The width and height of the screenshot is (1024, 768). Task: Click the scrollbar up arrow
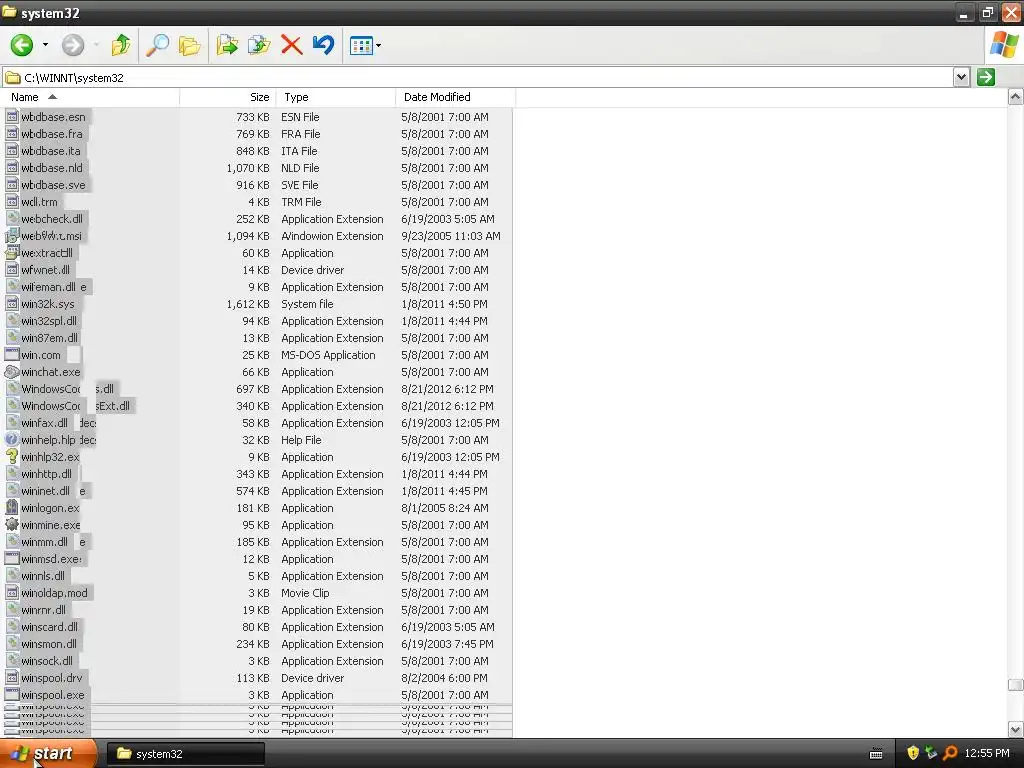pyautogui.click(x=1015, y=97)
